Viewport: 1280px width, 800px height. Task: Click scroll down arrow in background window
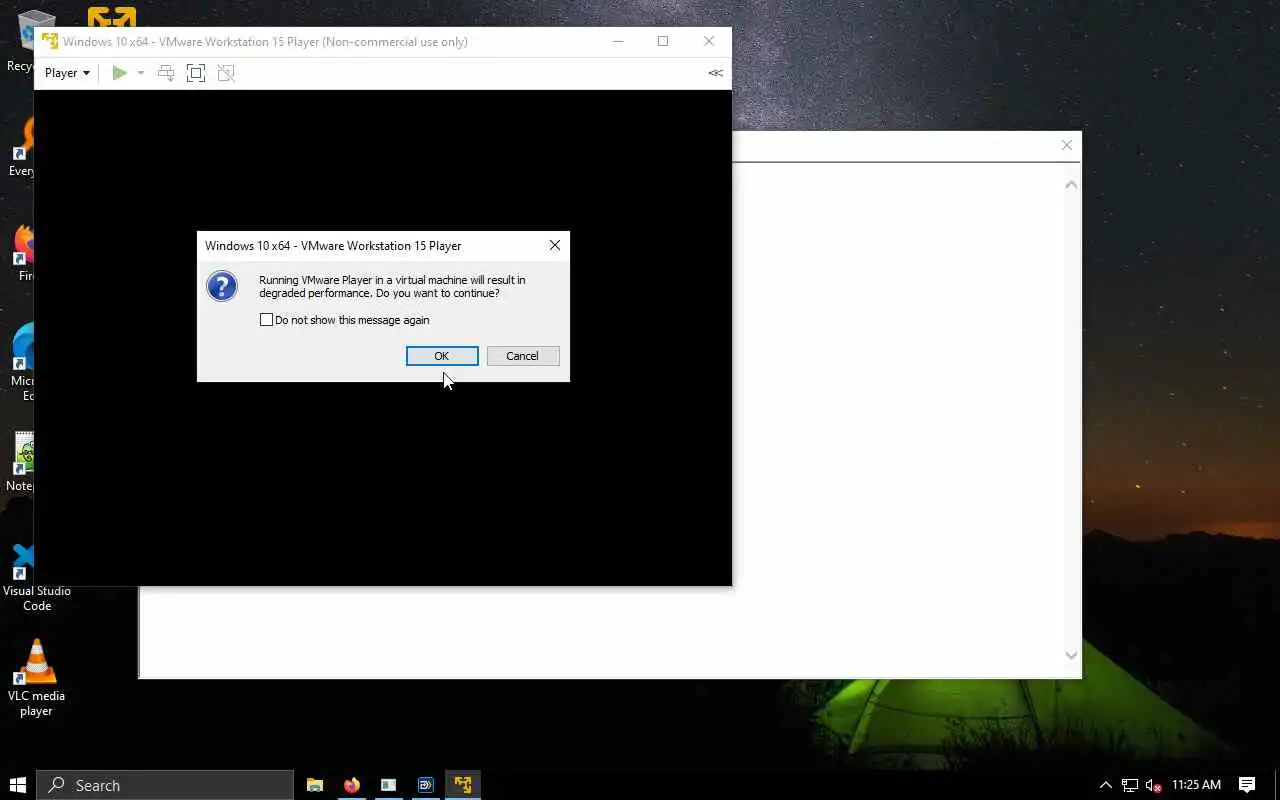pyautogui.click(x=1071, y=656)
